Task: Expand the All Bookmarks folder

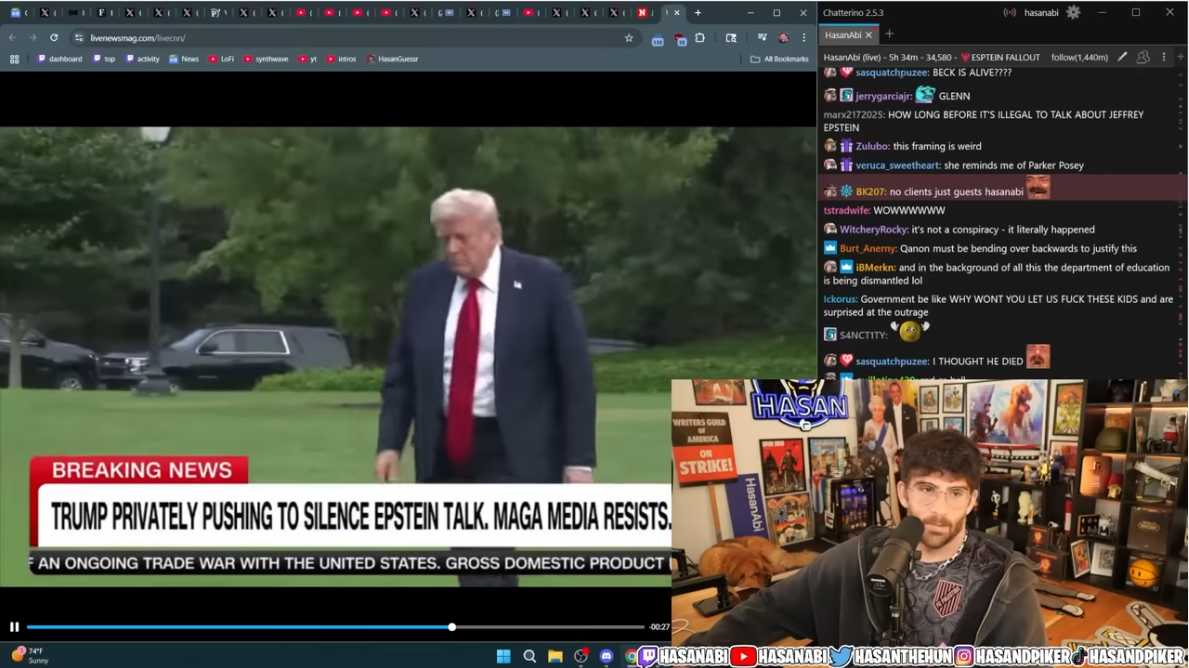Action: click(780, 58)
